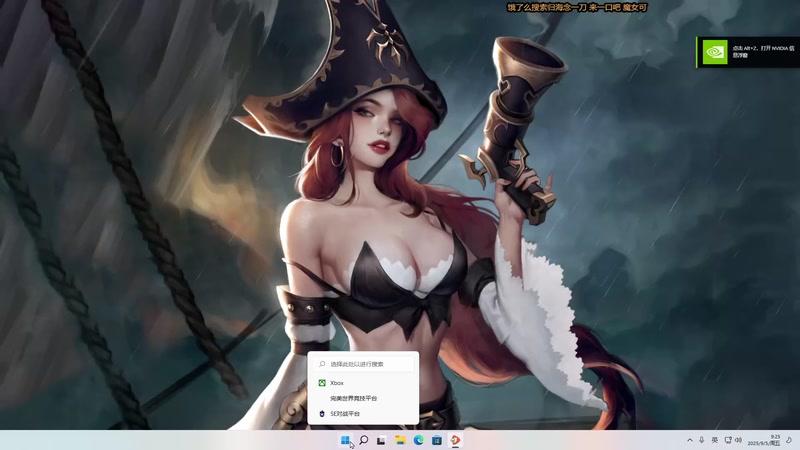Open Task View on the taskbar
The image size is (800, 450).
click(x=381, y=440)
